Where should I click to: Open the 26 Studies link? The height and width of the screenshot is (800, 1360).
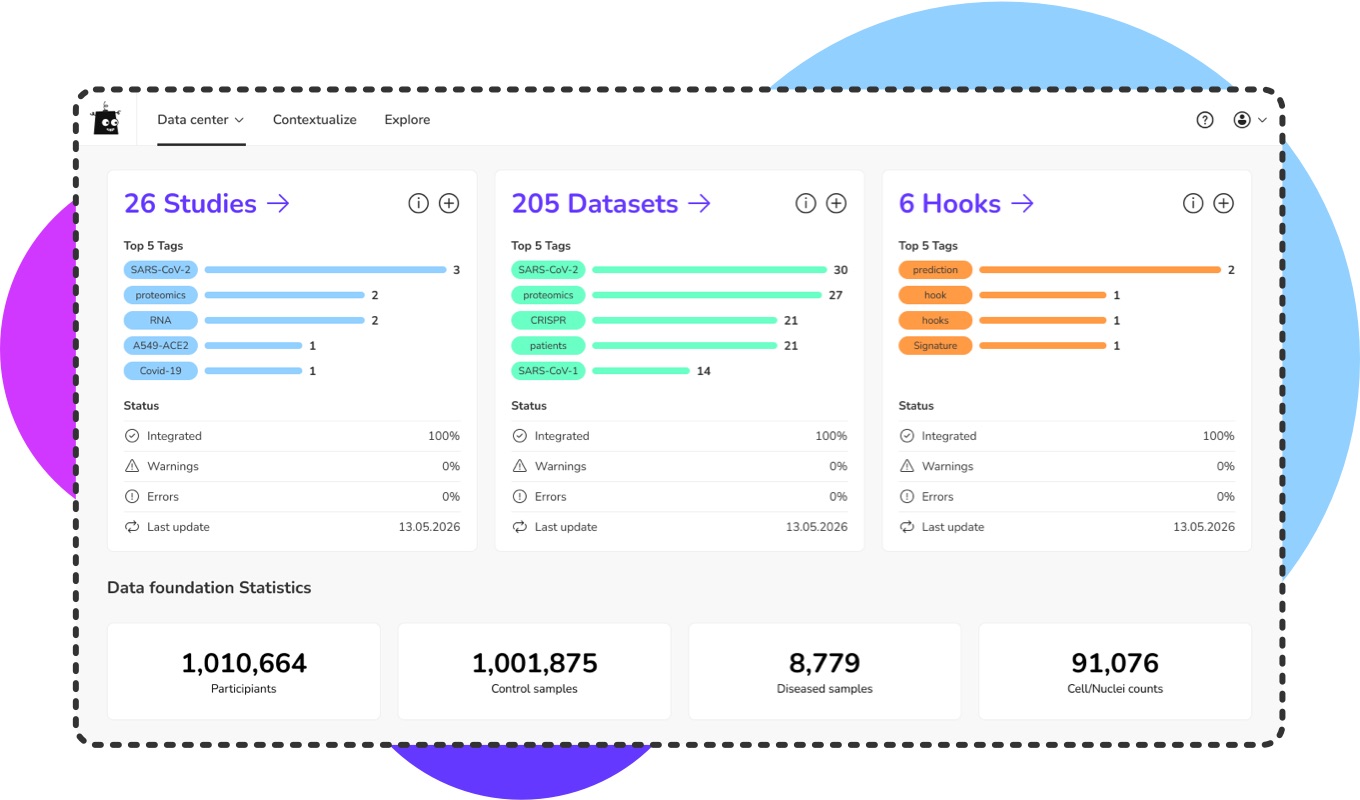[x=207, y=203]
